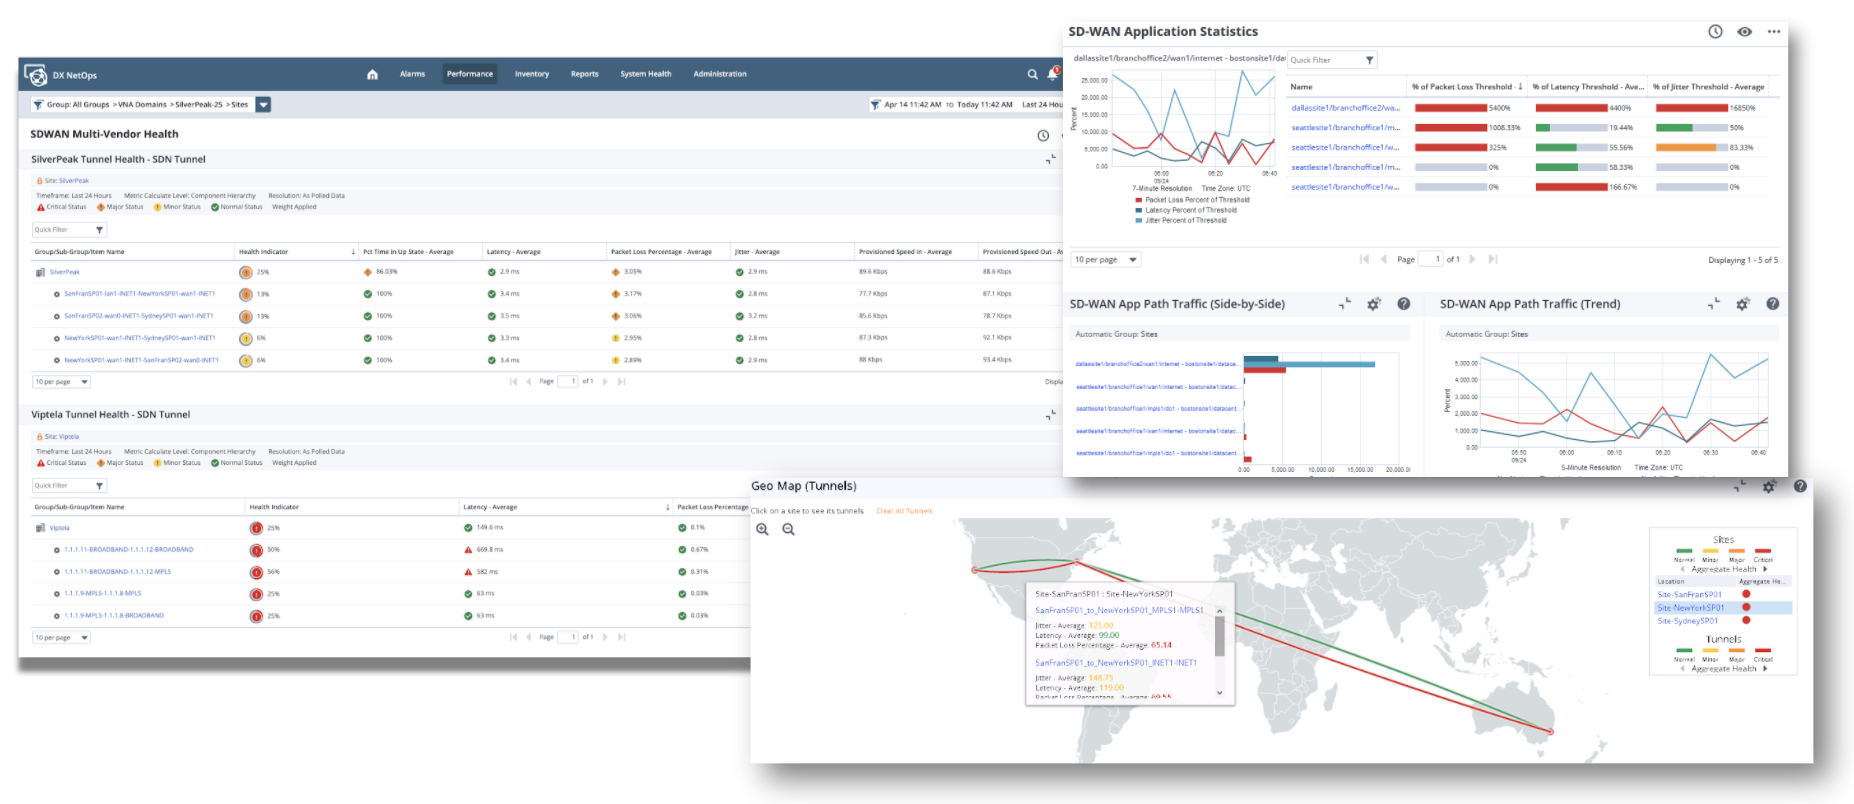Collapse the SilverPeak Tunnel Health panel

[x=1050, y=160]
